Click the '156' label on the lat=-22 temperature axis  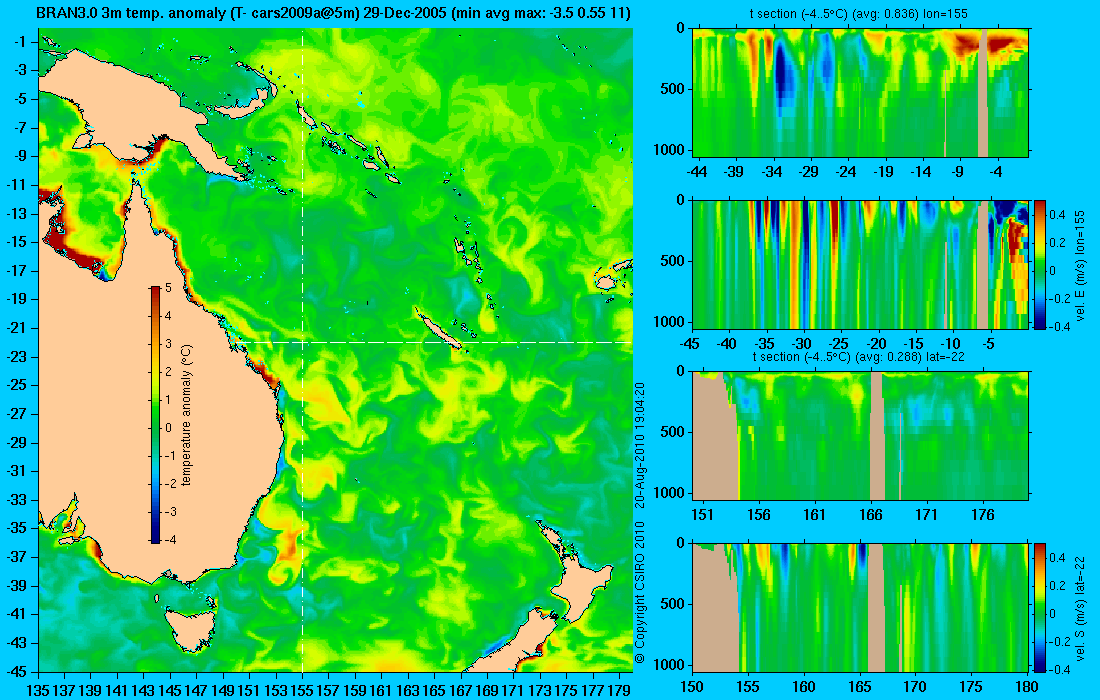tap(758, 515)
